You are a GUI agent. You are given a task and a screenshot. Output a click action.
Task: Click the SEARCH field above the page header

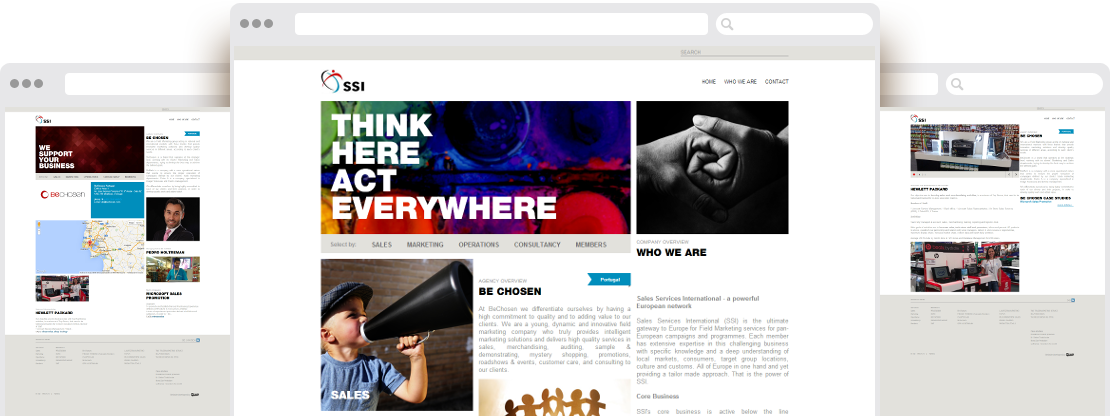click(733, 52)
